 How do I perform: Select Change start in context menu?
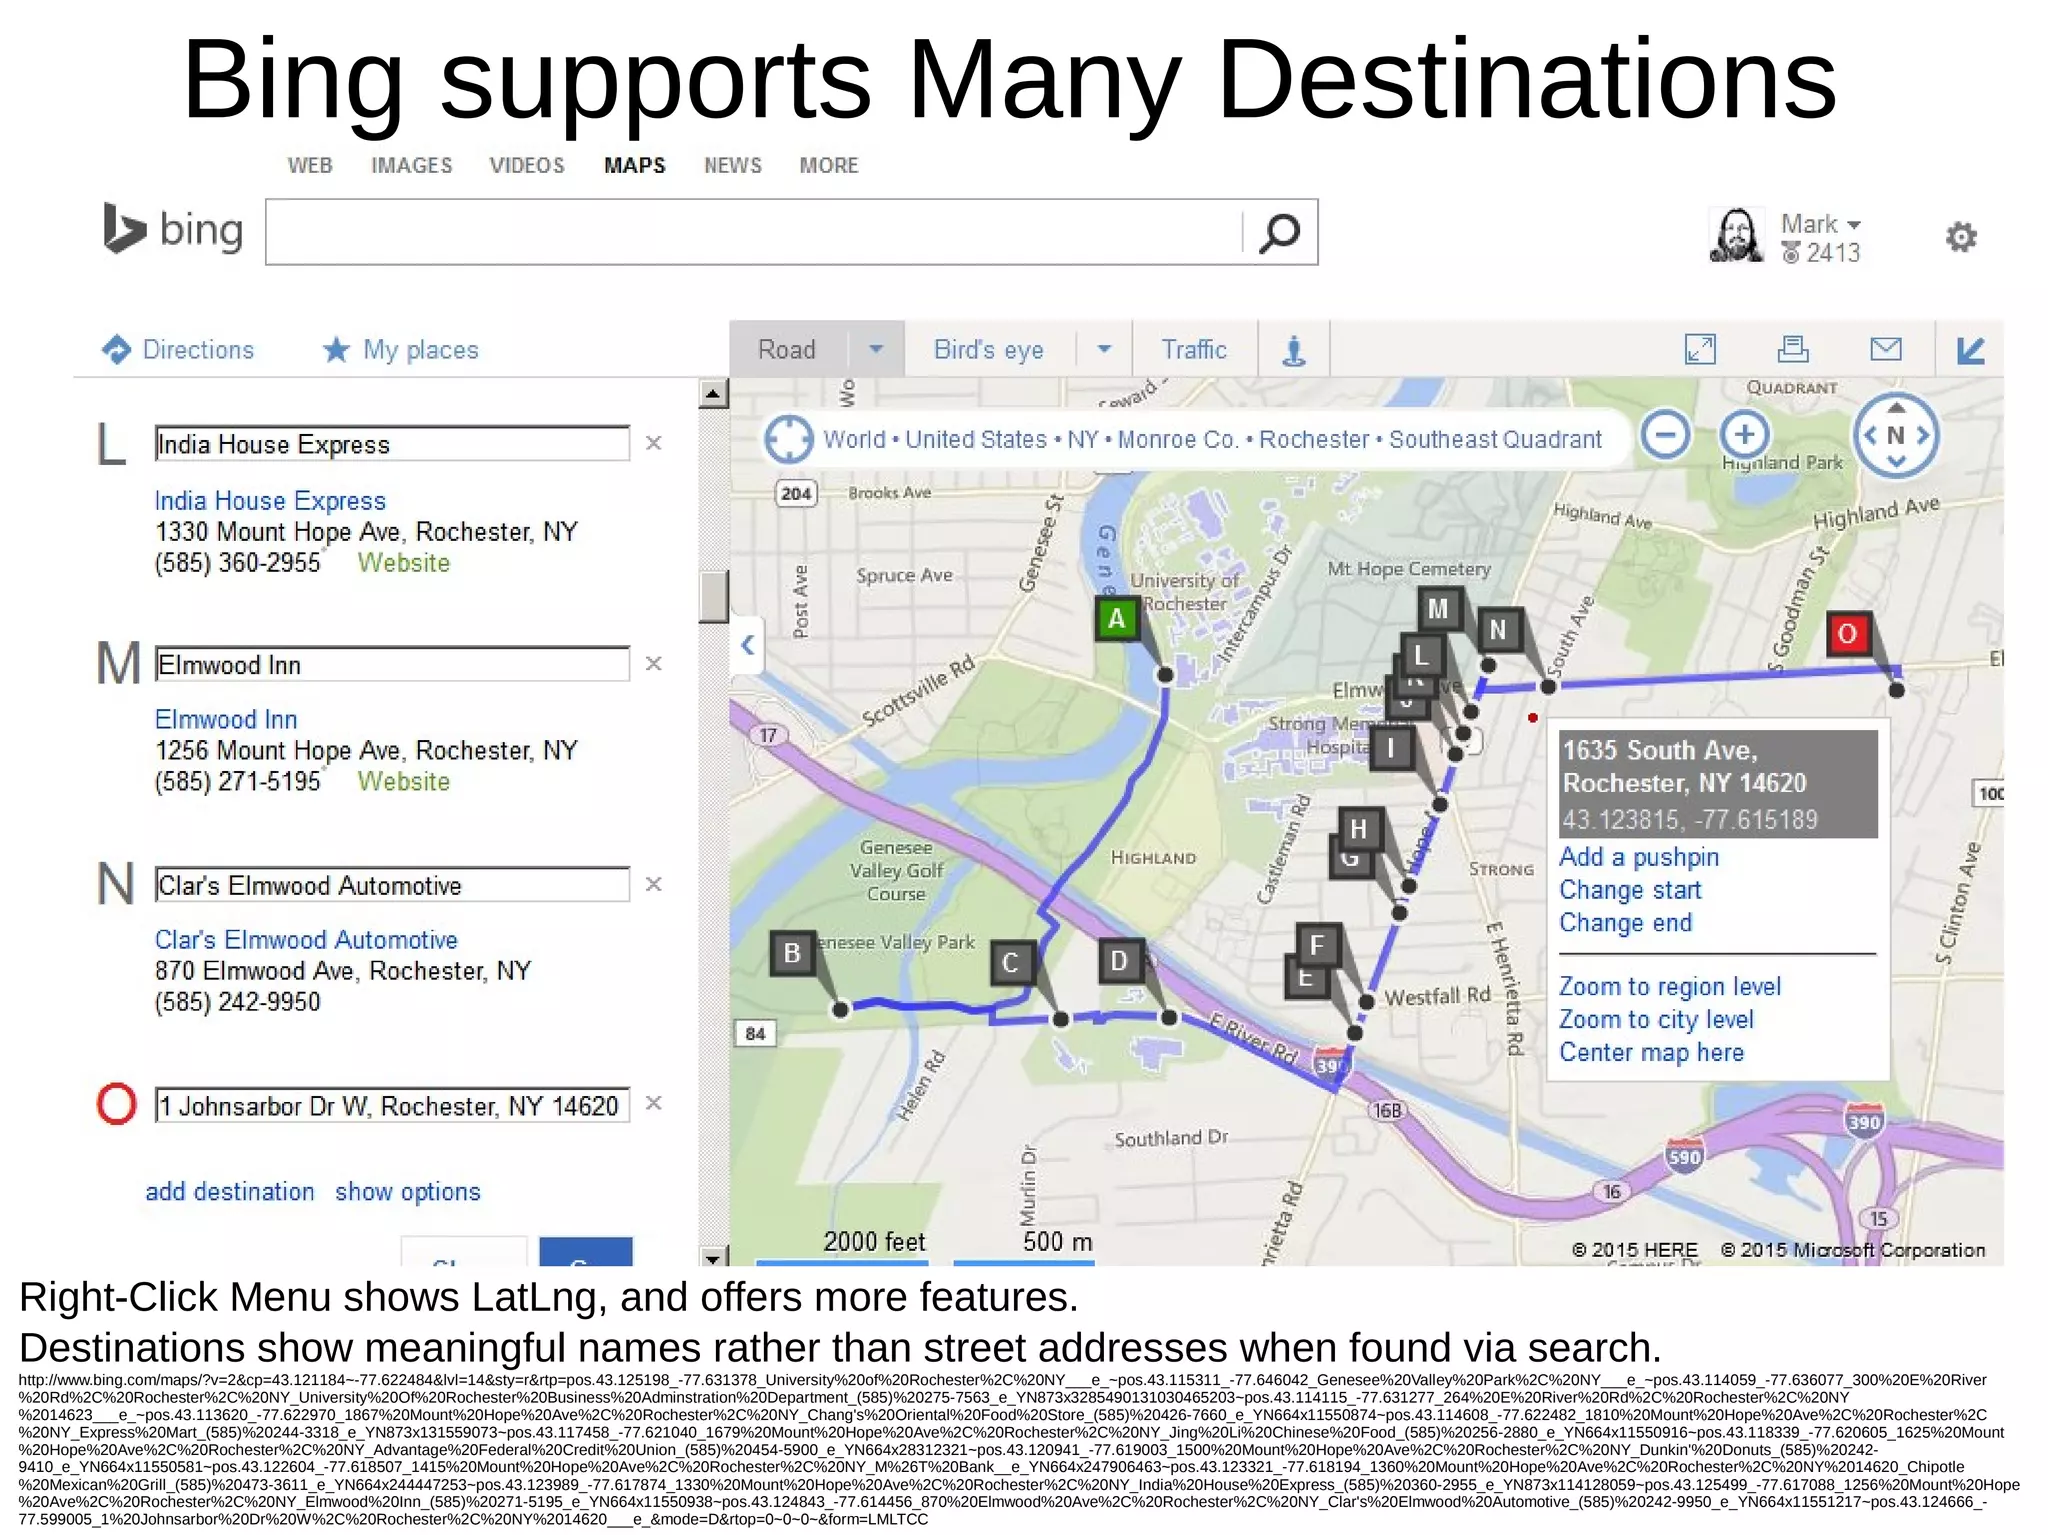(1630, 890)
